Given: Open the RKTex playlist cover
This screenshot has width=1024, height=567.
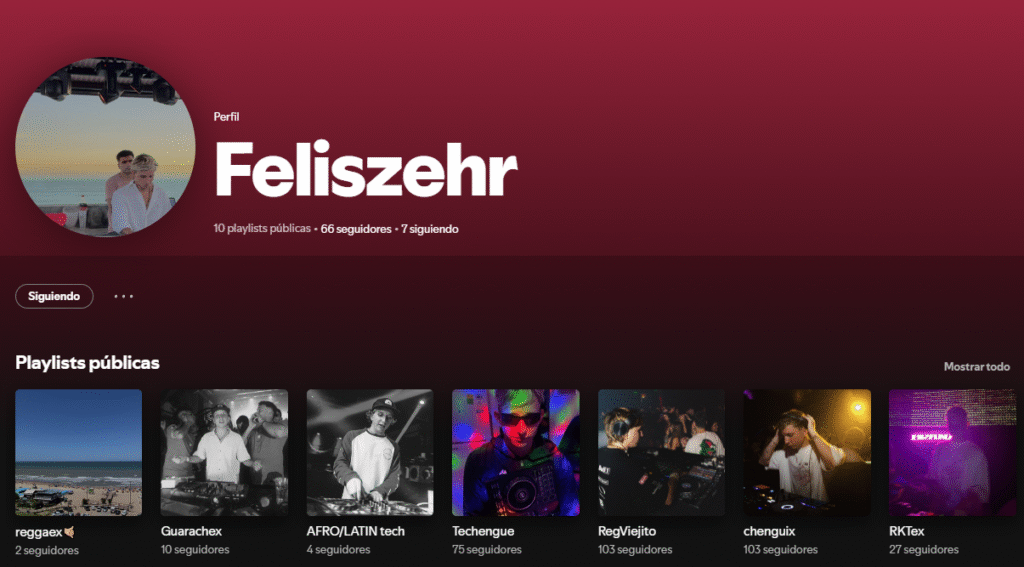Looking at the screenshot, I should (x=953, y=452).
